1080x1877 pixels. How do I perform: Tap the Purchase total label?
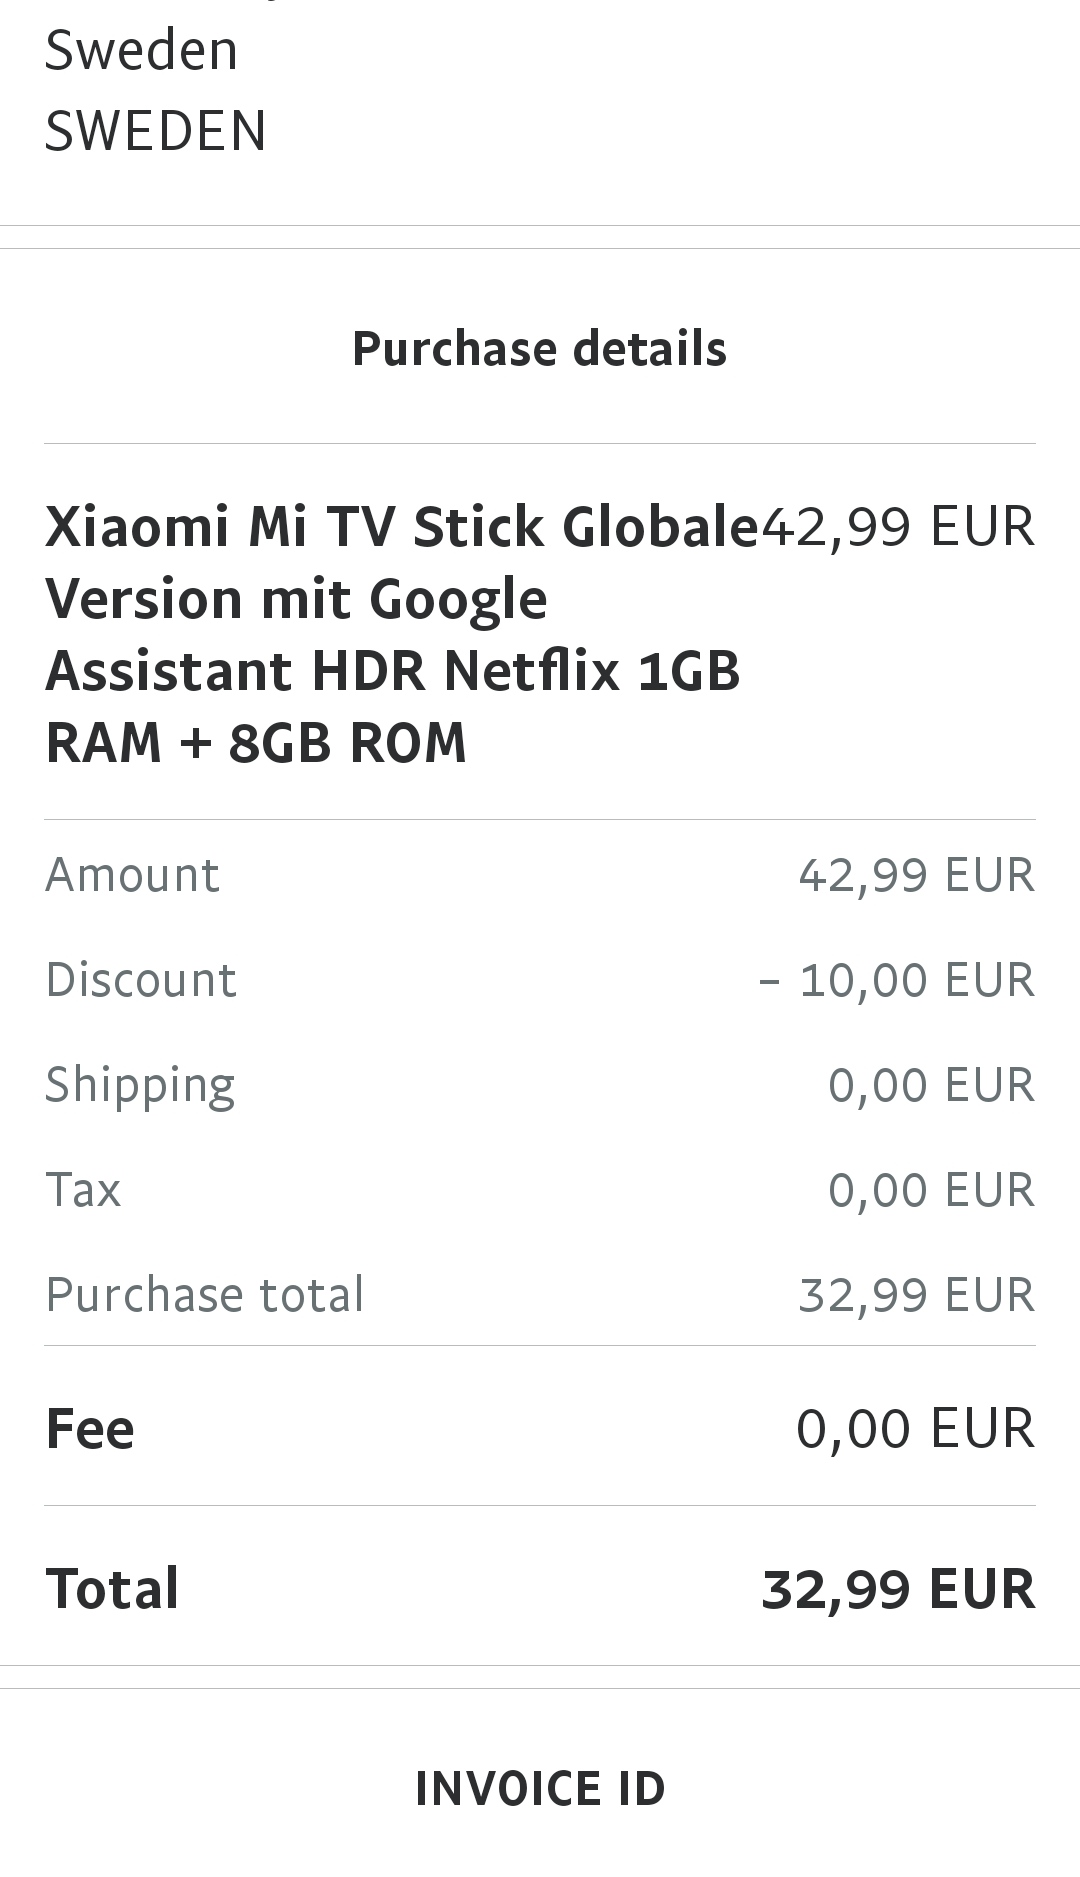(x=205, y=1295)
